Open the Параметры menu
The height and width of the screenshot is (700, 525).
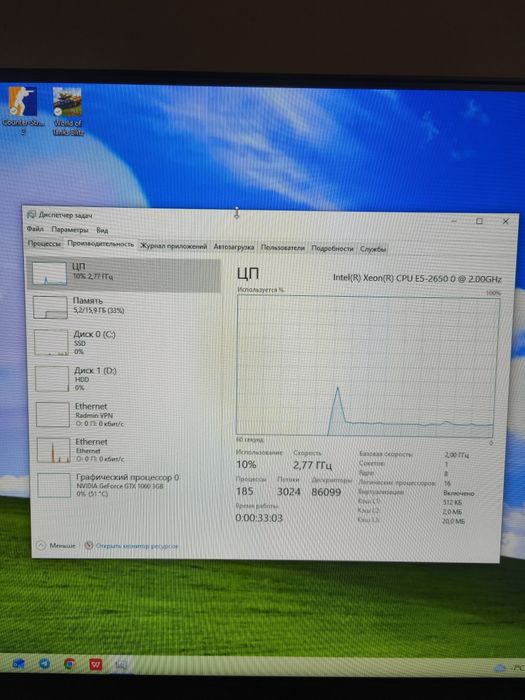(x=70, y=229)
